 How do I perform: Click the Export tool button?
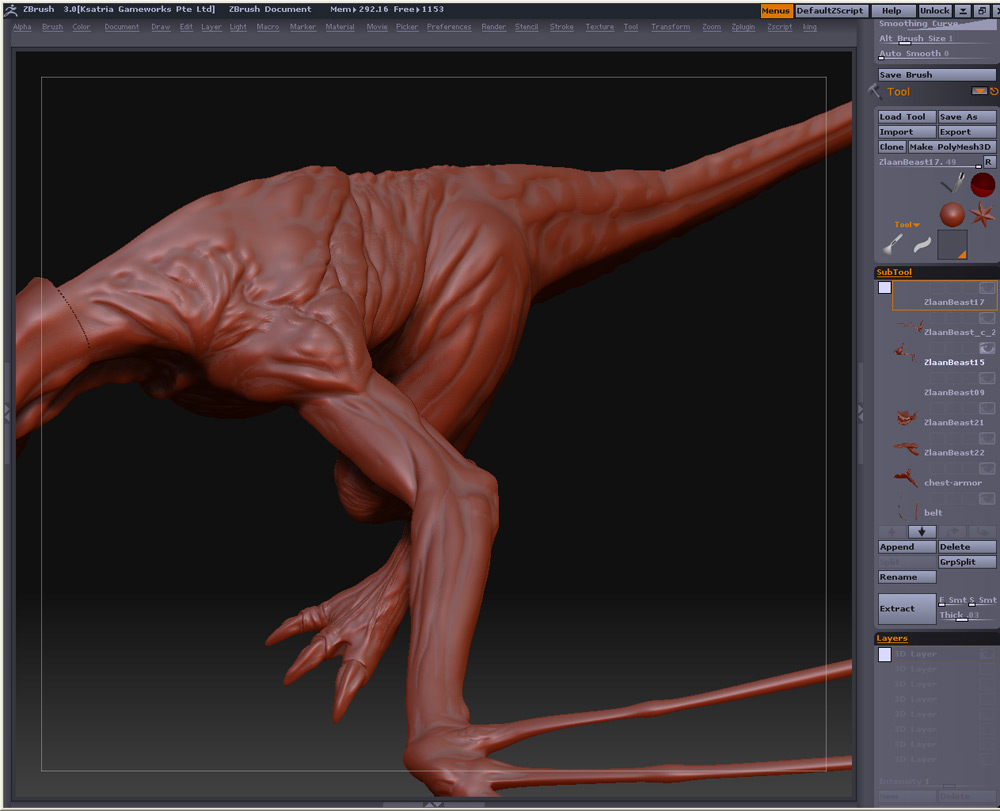coord(966,132)
